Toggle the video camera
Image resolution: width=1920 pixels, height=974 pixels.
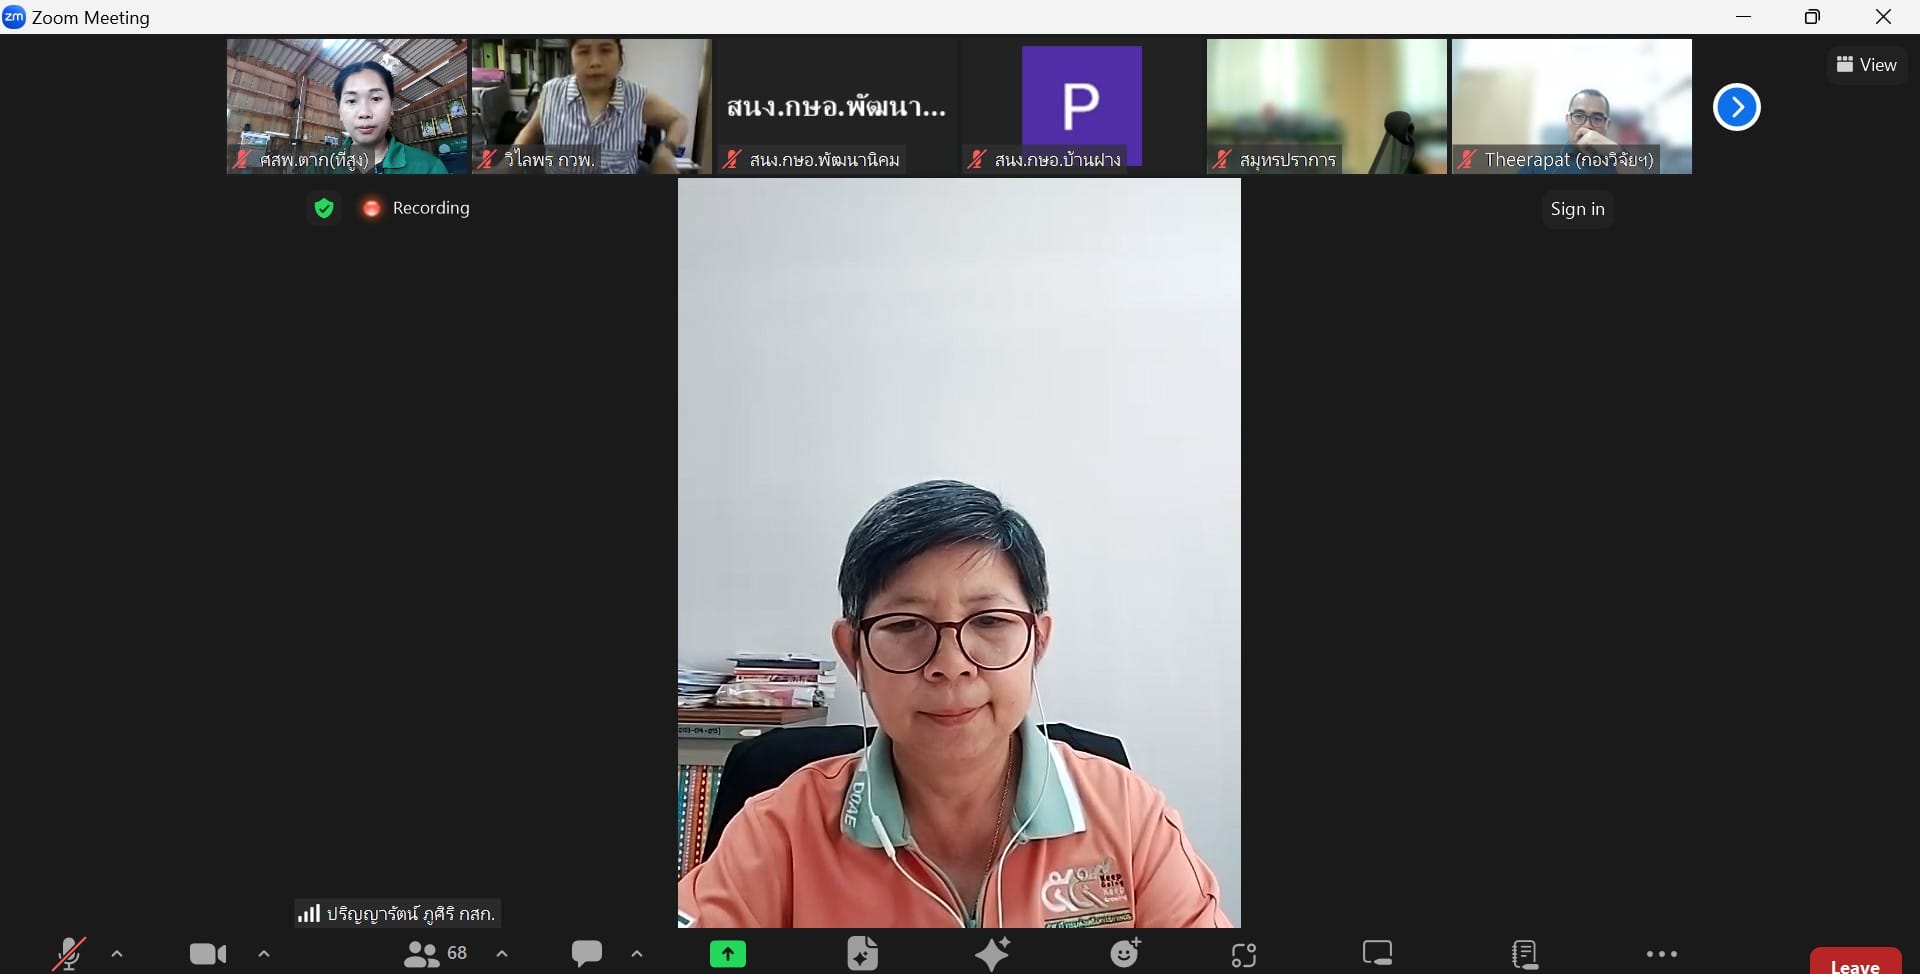click(x=208, y=954)
